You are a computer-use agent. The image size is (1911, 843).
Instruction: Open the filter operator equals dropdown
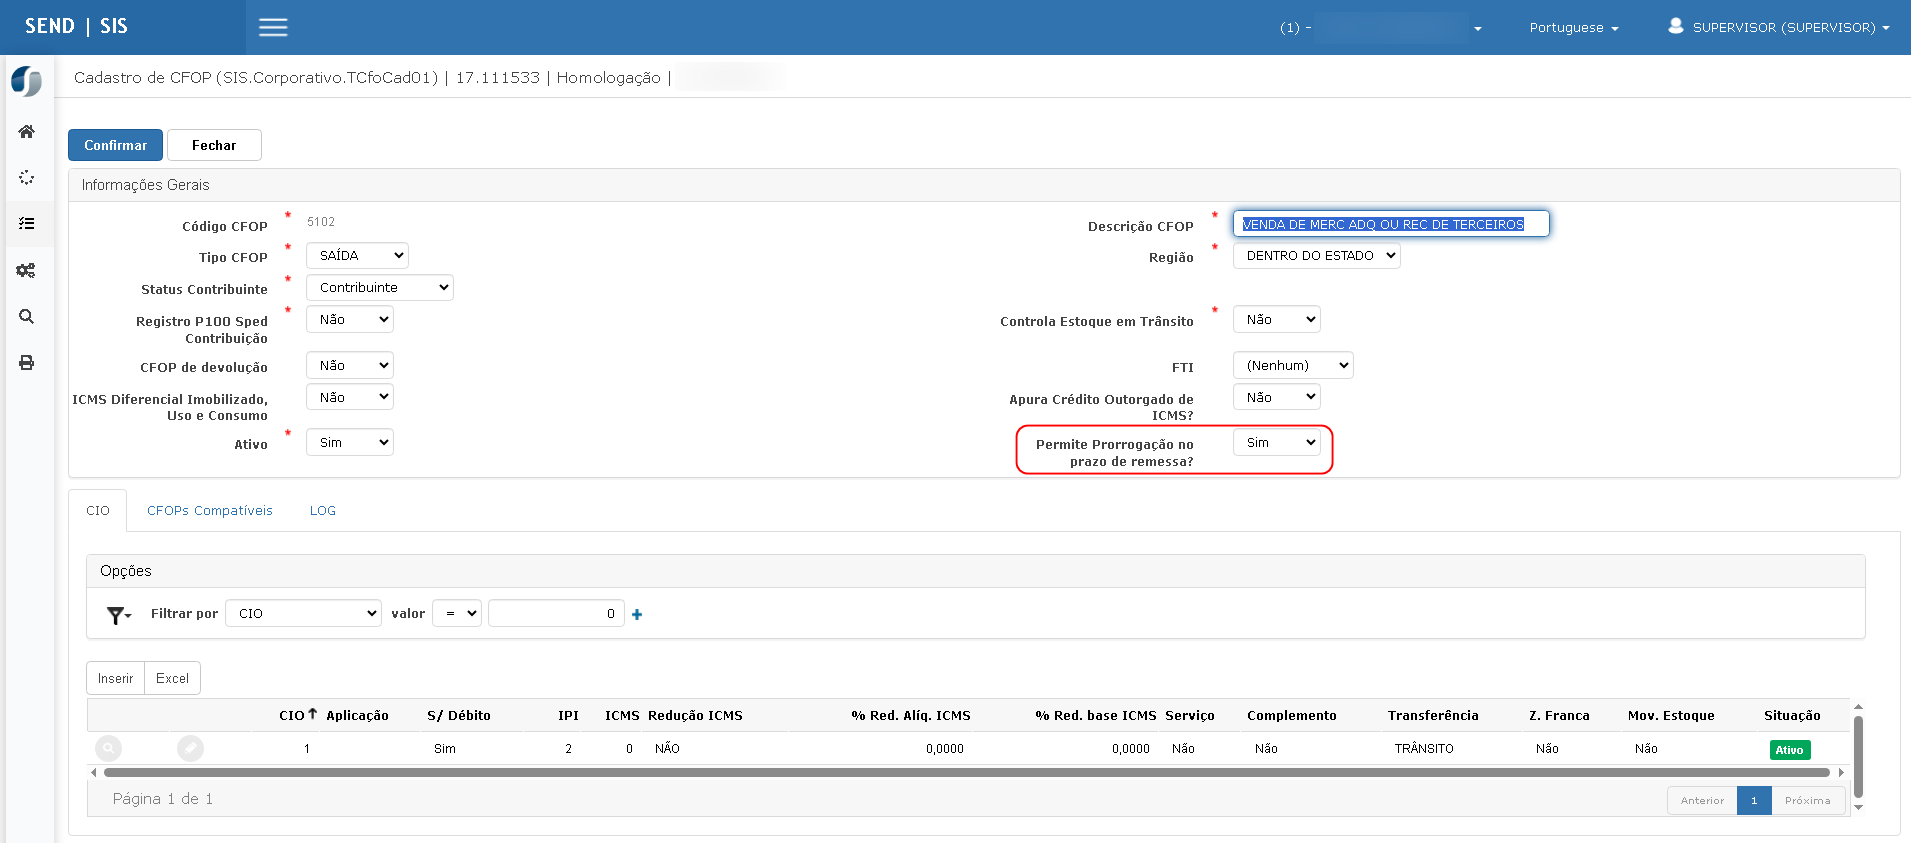point(457,614)
